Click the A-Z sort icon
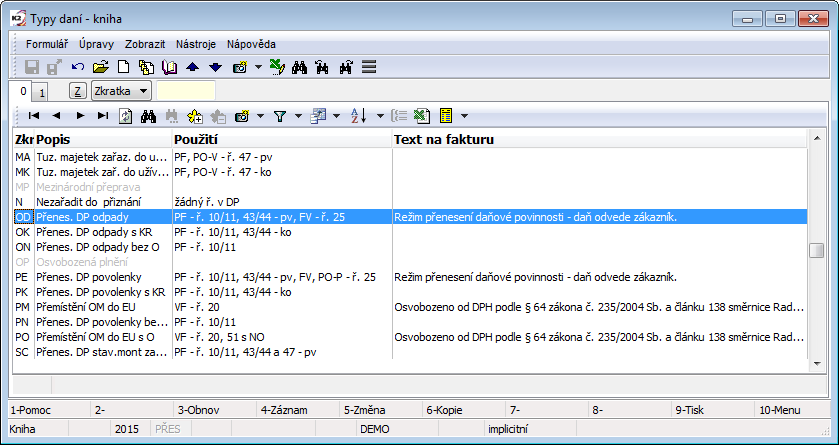 [x=357, y=116]
